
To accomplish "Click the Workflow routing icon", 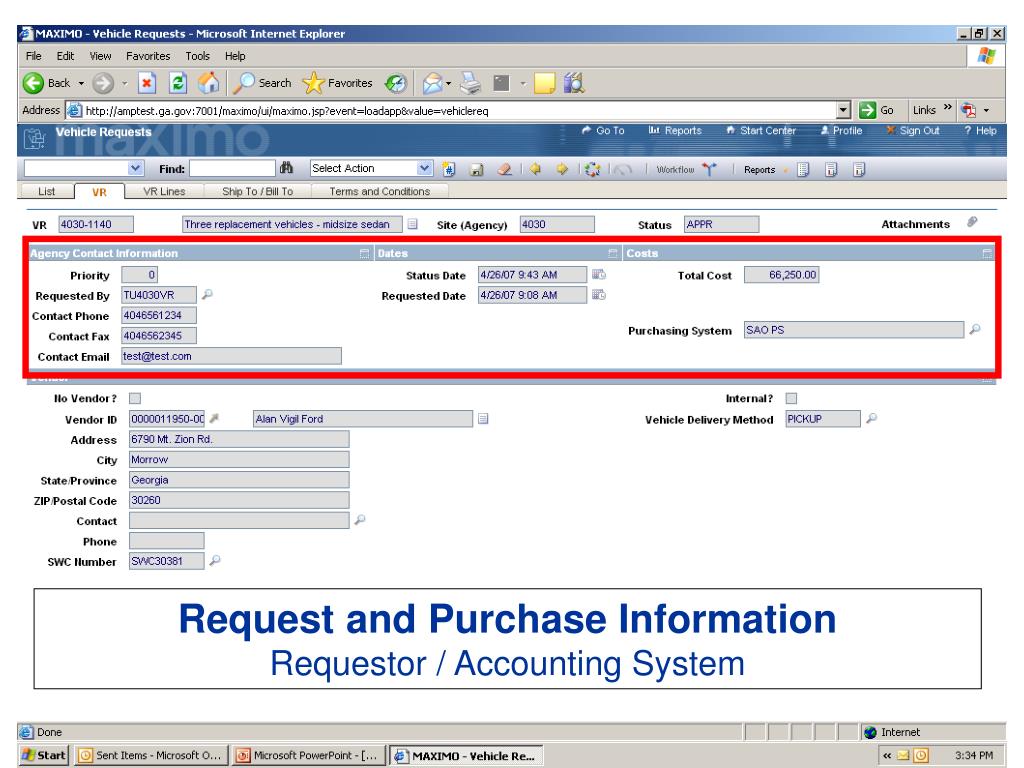I will pos(709,169).
